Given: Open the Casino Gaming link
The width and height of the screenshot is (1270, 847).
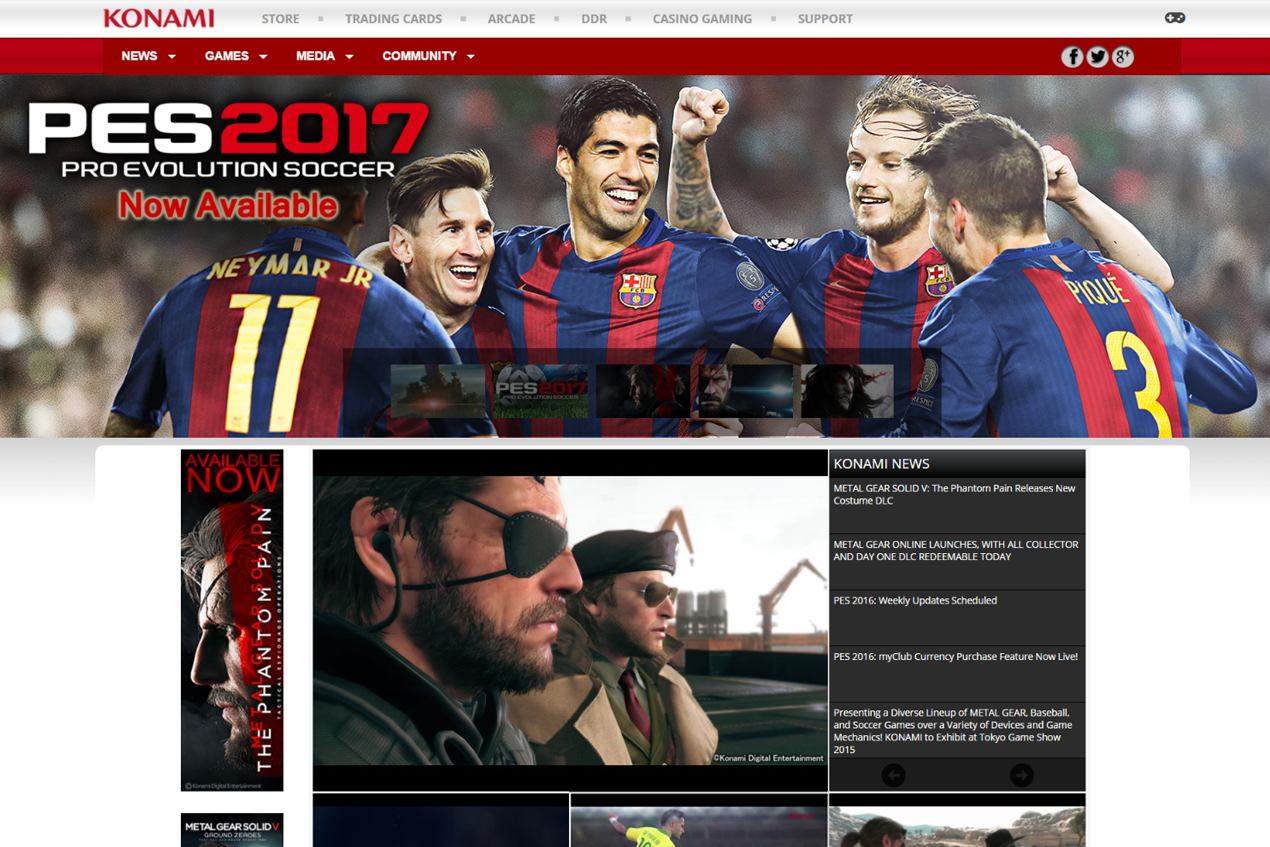Looking at the screenshot, I should tap(702, 19).
